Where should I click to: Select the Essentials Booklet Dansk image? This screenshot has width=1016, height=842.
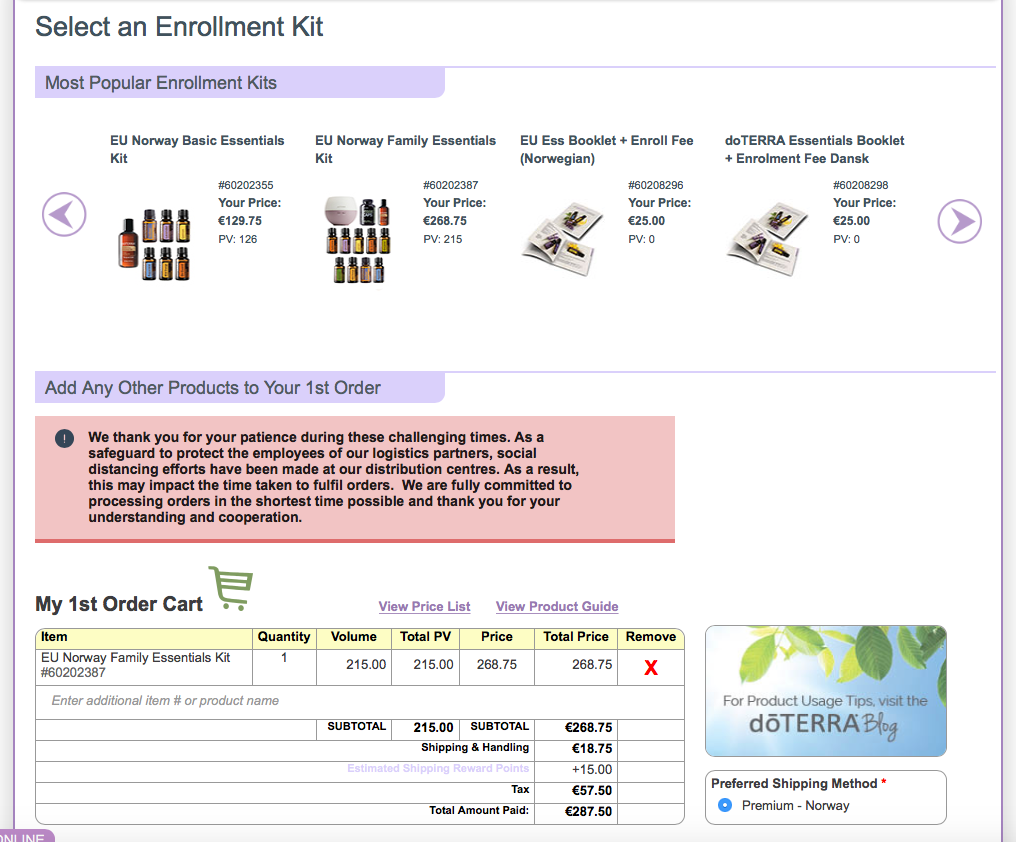point(767,239)
